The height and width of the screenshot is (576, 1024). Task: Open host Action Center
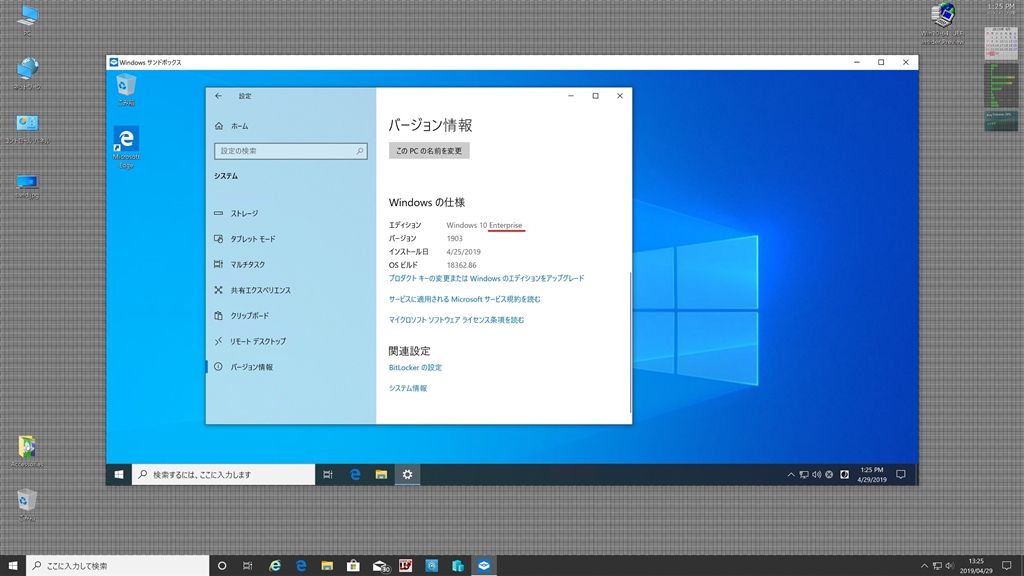tap(1006, 566)
